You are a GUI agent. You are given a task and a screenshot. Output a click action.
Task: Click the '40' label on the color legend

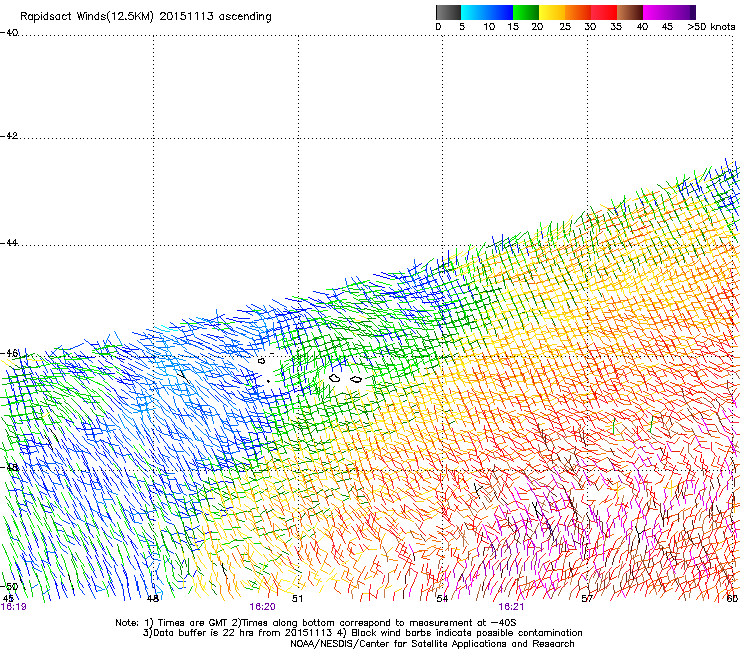642,27
